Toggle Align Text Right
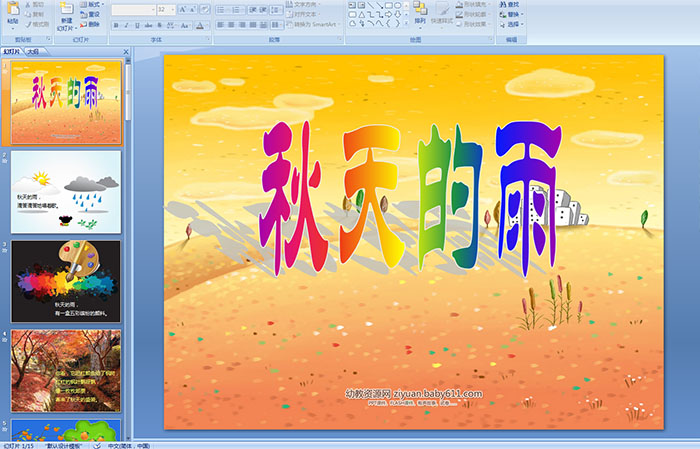This screenshot has height=449, width=700. click(242, 25)
